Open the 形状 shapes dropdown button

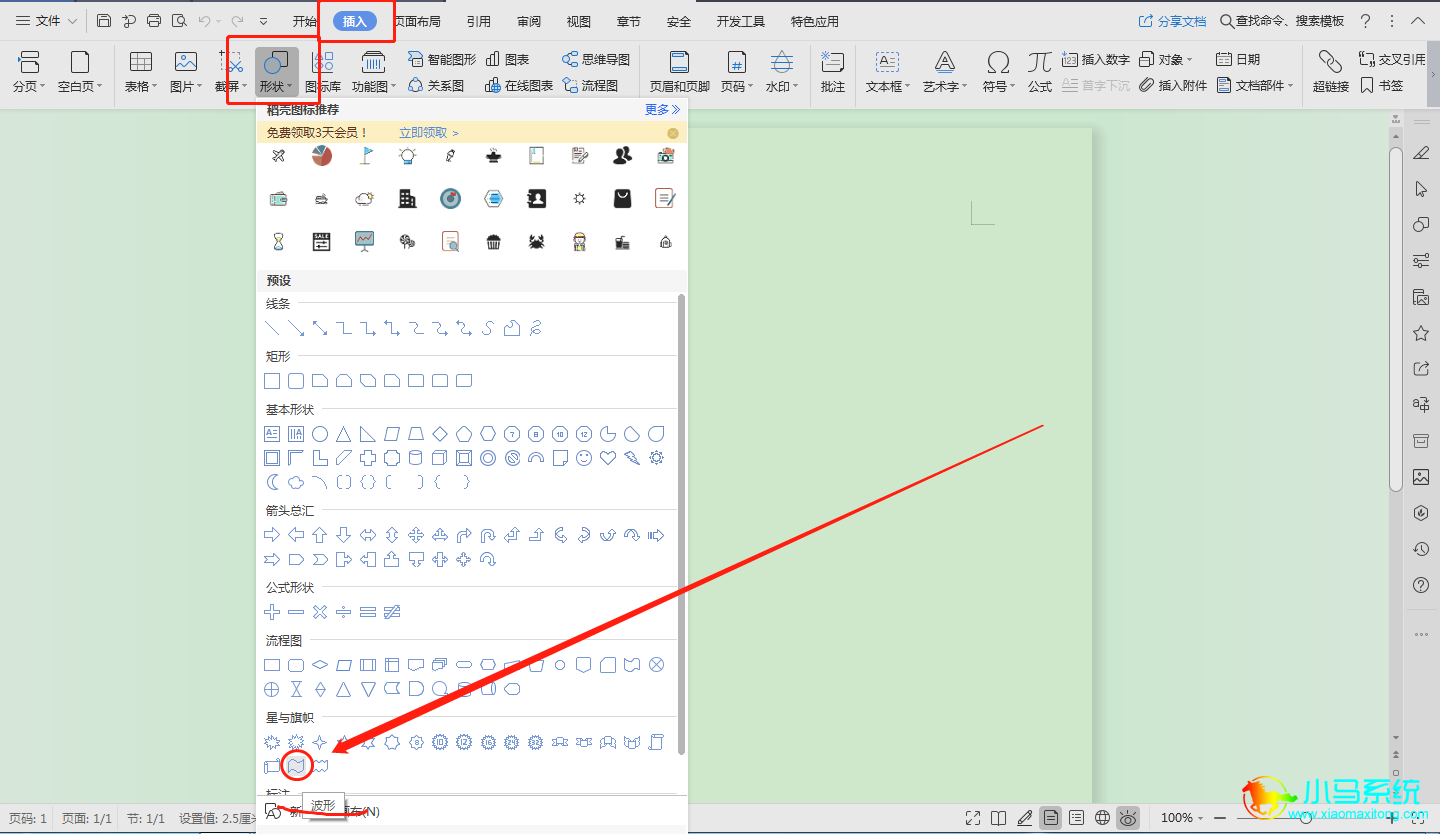click(x=275, y=73)
